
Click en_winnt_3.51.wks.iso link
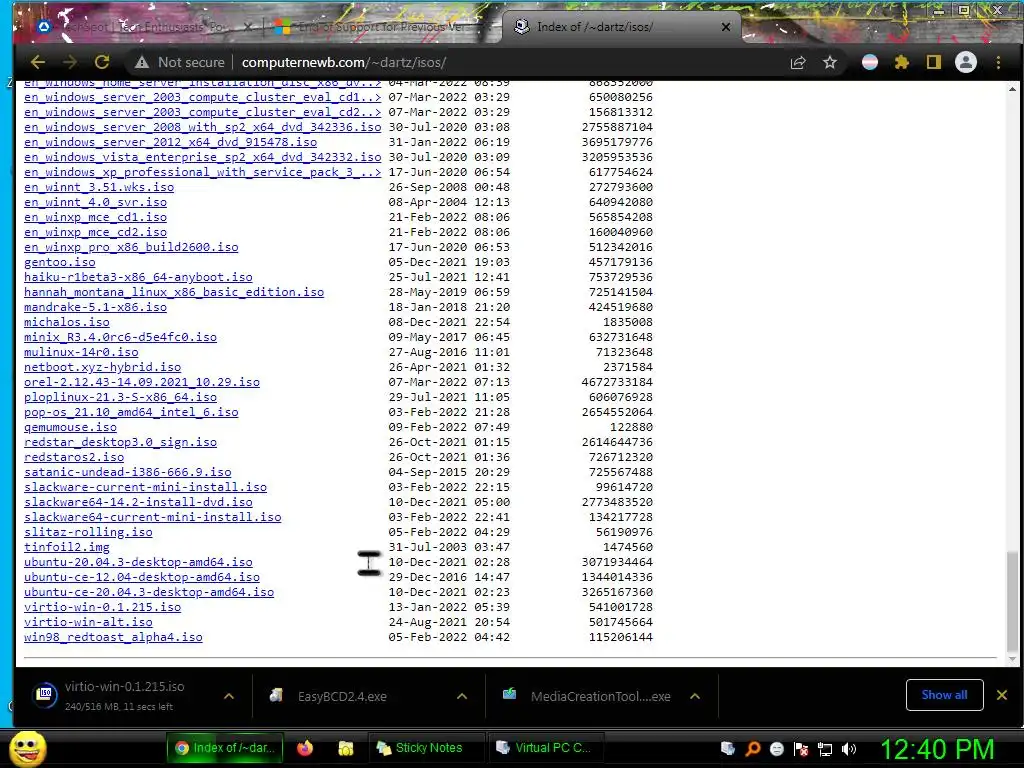pyautogui.click(x=99, y=187)
